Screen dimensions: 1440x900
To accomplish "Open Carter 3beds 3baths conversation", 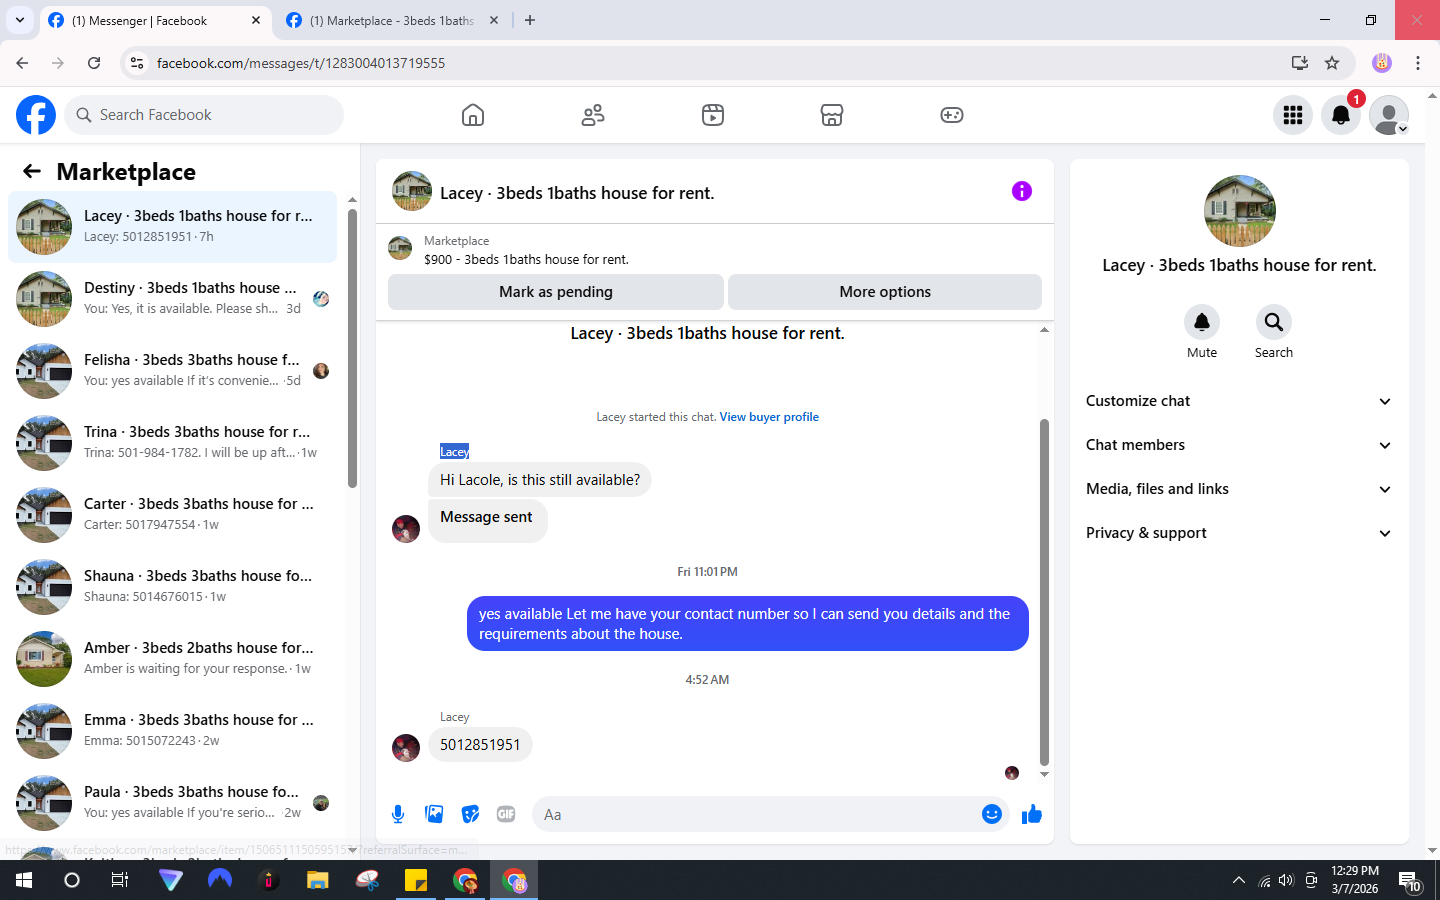I will (x=172, y=514).
